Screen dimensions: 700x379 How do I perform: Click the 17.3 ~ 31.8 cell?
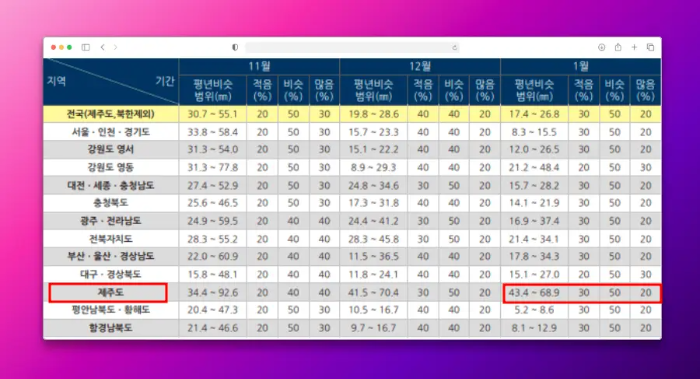tap(374, 203)
